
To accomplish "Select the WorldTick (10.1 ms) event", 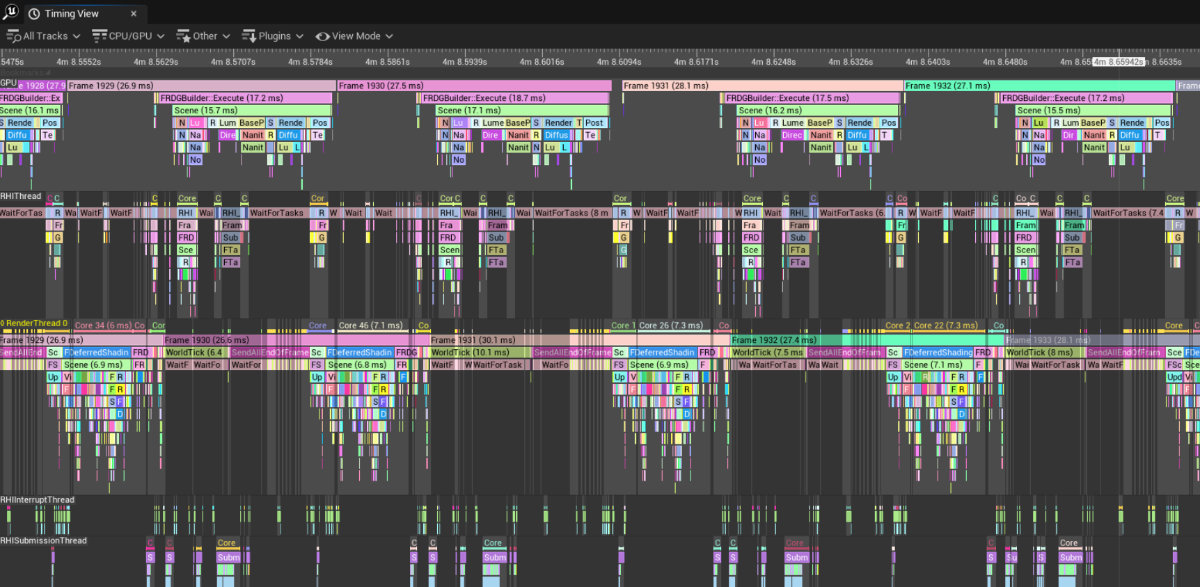I will 481,352.
